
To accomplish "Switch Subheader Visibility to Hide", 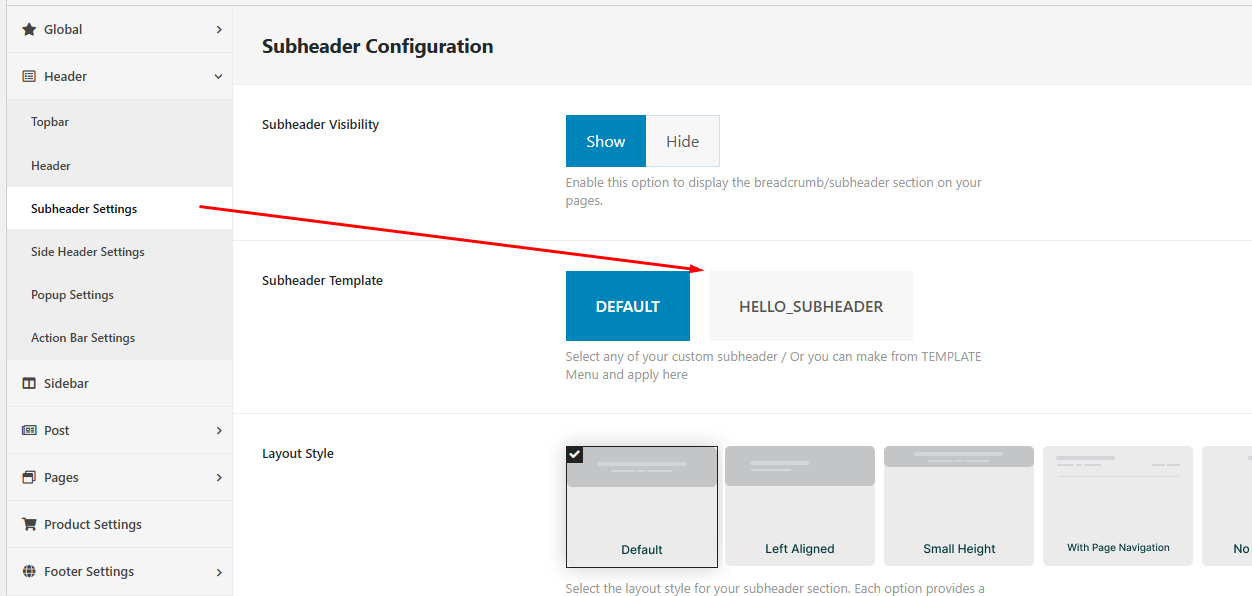I will [x=682, y=141].
